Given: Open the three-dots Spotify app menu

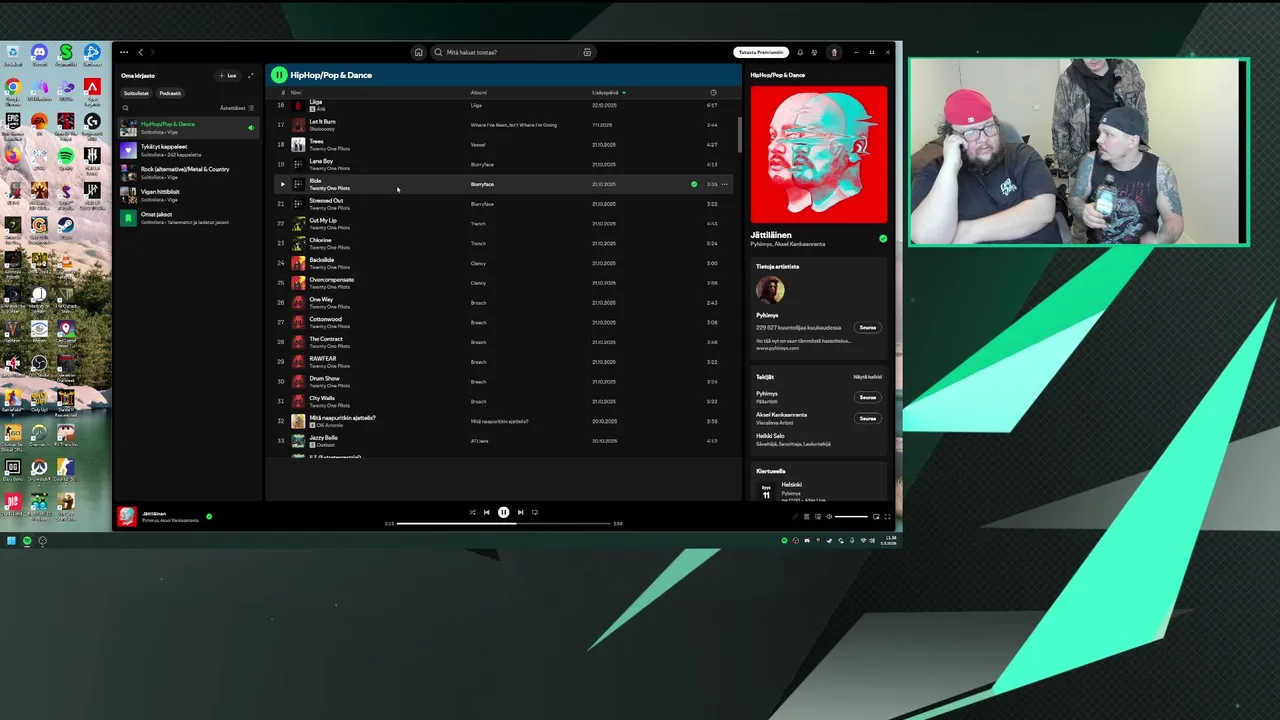Looking at the screenshot, I should (x=124, y=52).
